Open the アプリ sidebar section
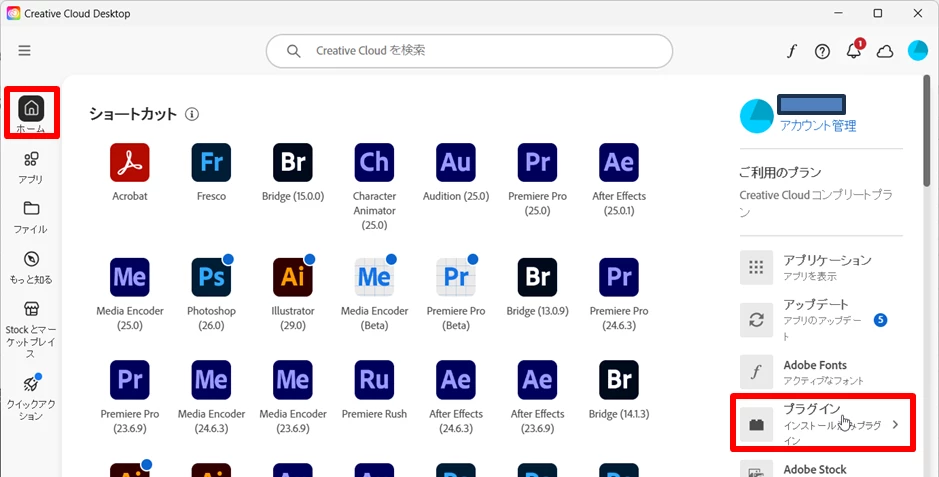This screenshot has height=477, width=939. [31, 168]
